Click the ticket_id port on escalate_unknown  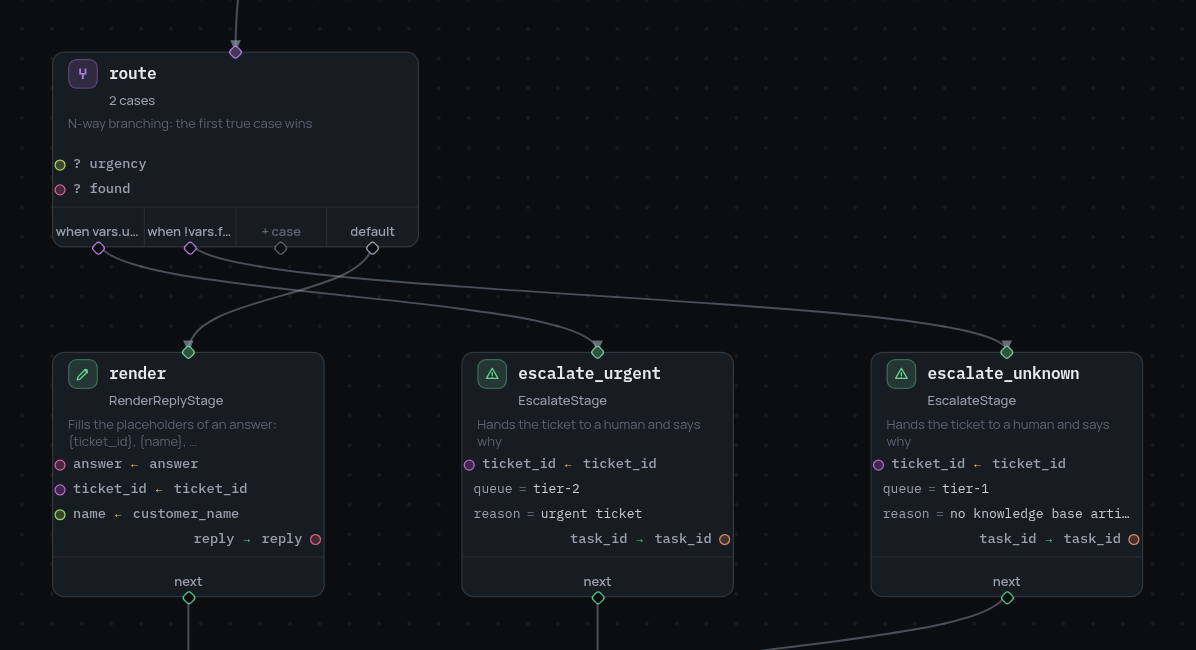879,465
